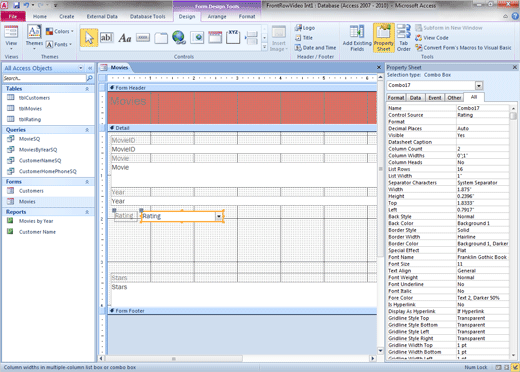This screenshot has height=372, width=520.
Task: Collapse the Queries group
Action: pos(87,130)
